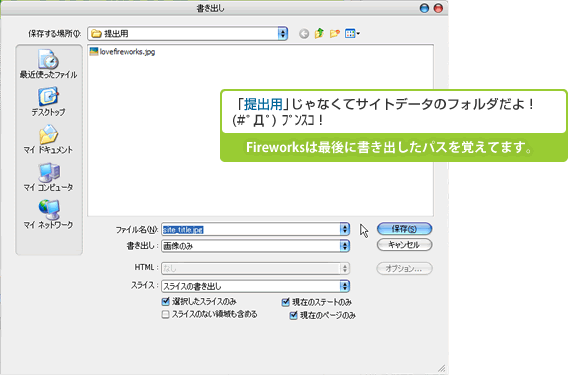Create a new folder
The height and width of the screenshot is (375, 568).
point(335,34)
